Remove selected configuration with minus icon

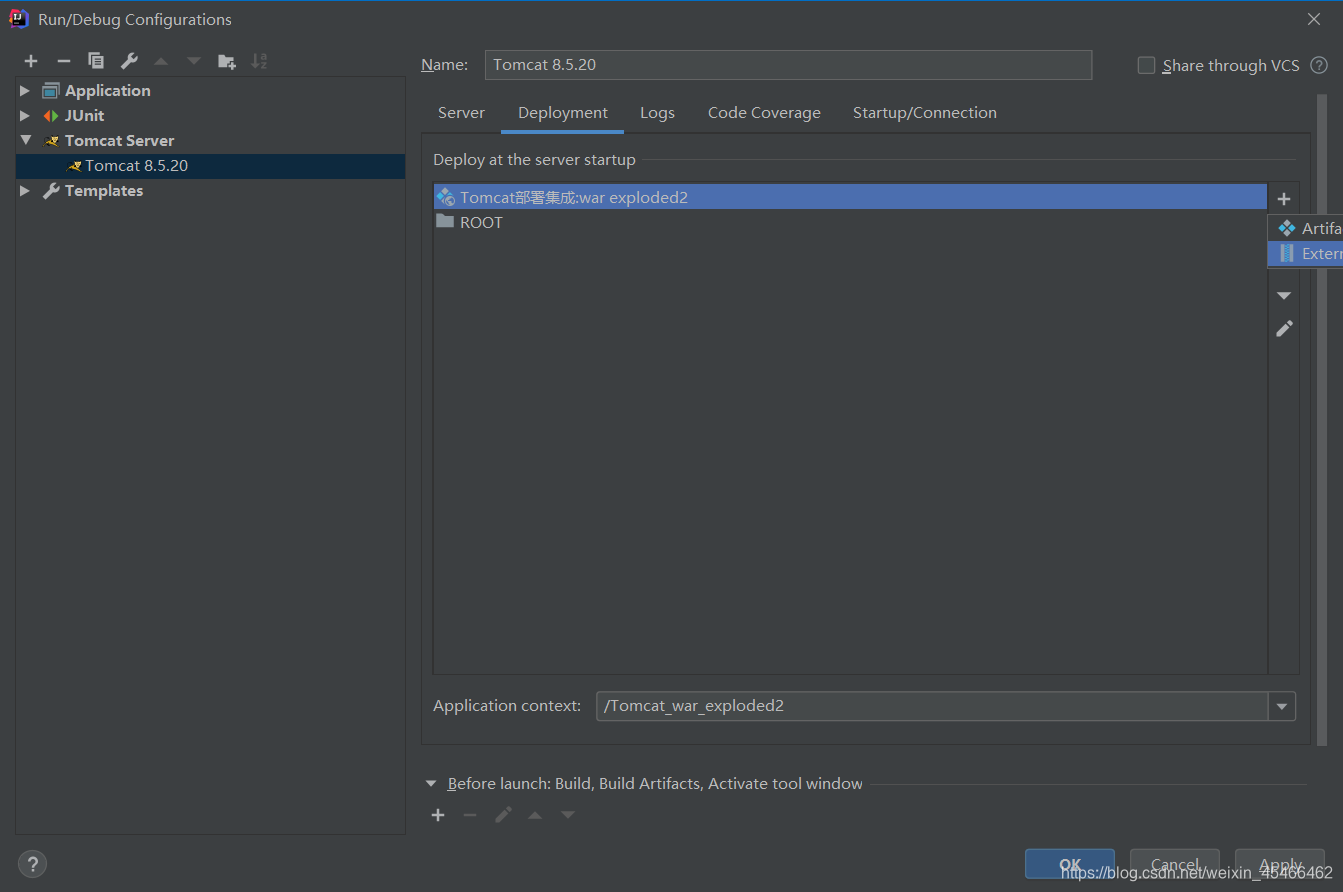63,61
